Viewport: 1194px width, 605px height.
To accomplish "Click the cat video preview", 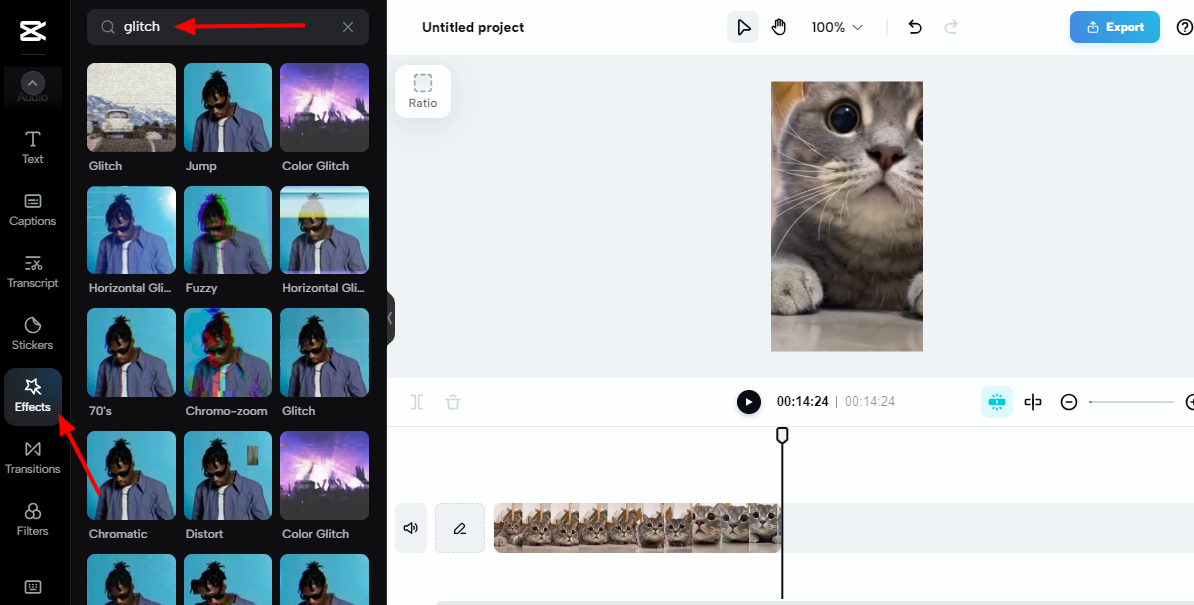I will [847, 216].
